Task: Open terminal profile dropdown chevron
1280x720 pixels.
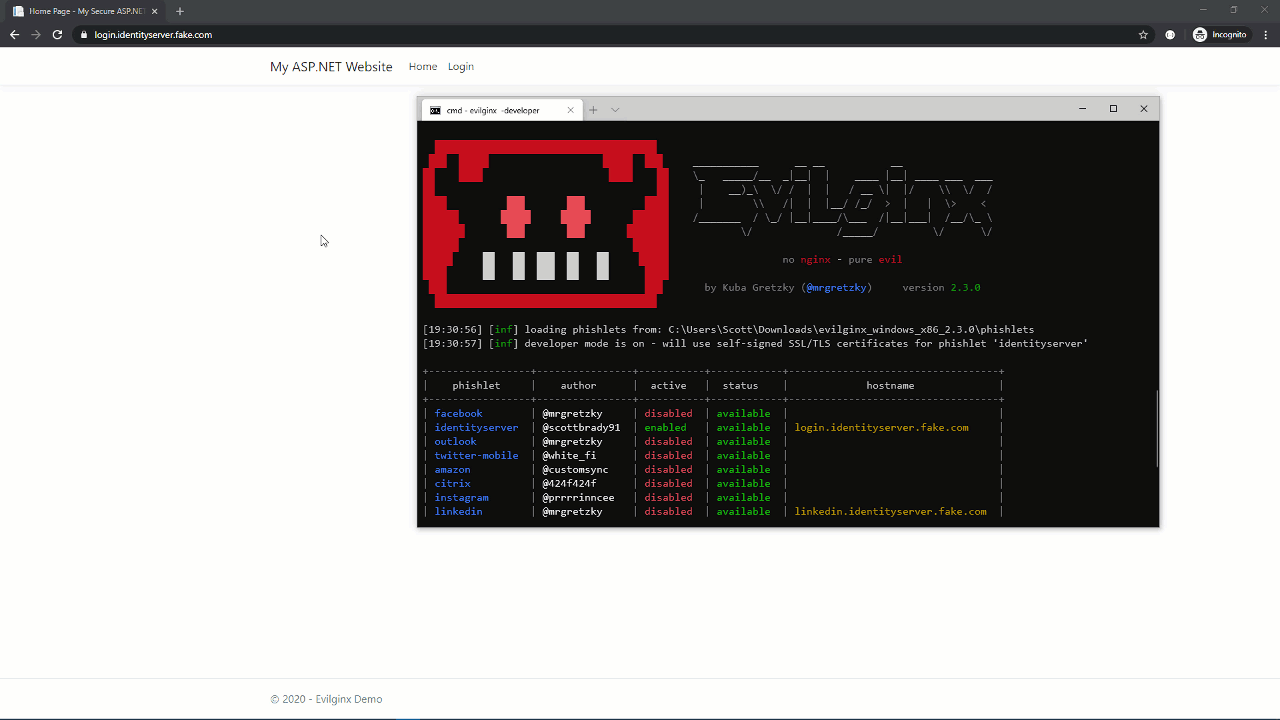Action: click(615, 110)
